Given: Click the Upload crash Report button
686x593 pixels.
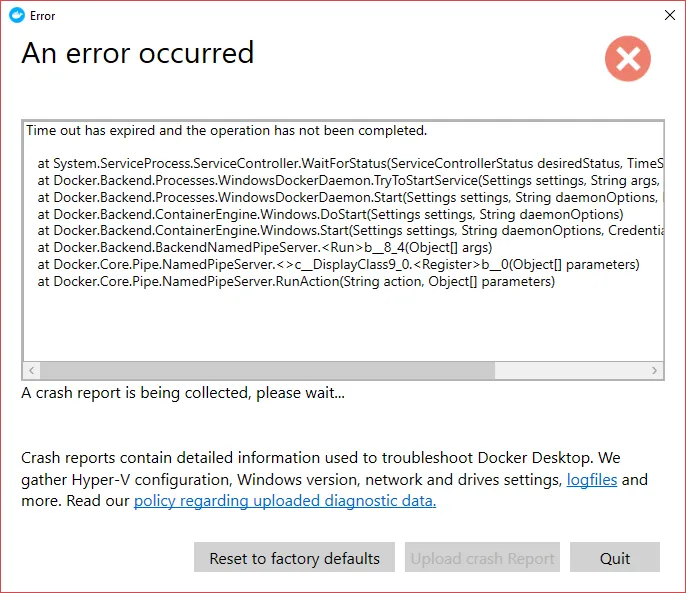Looking at the screenshot, I should [x=482, y=558].
